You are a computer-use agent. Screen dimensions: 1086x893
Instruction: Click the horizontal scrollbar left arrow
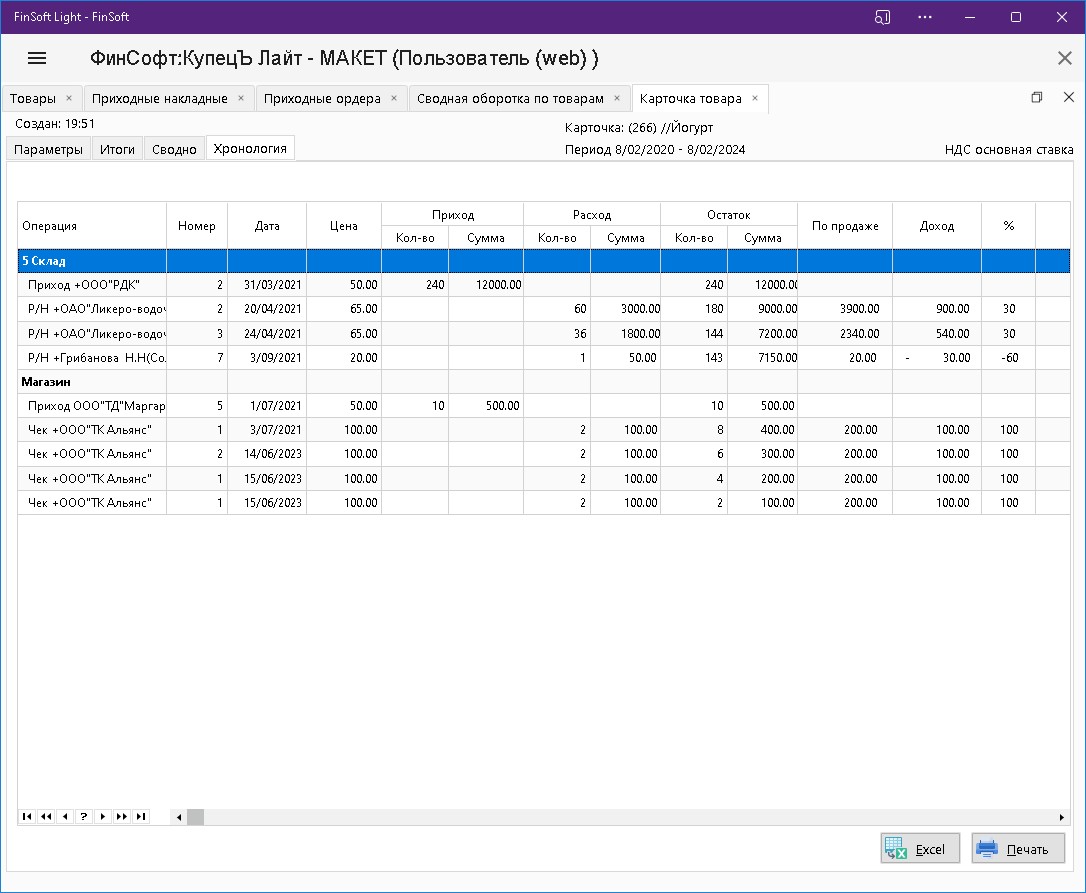(179, 817)
